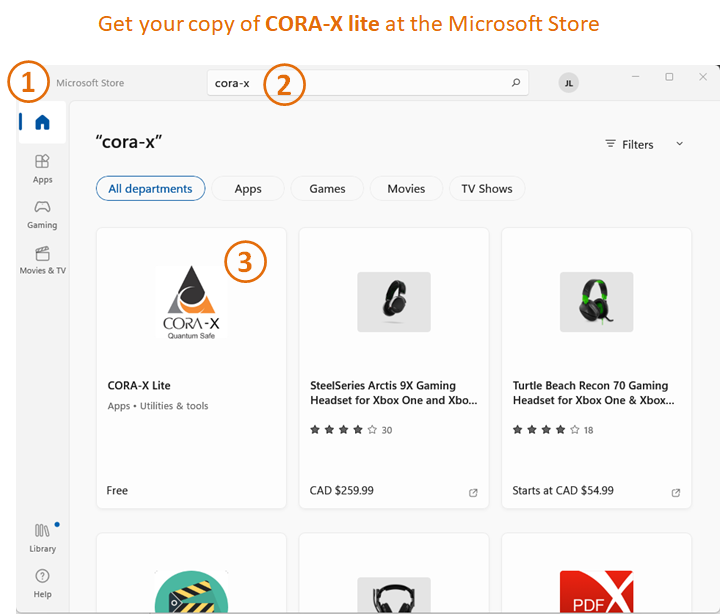
Task: Click the Microsoft Store title text
Action: [x=90, y=83]
